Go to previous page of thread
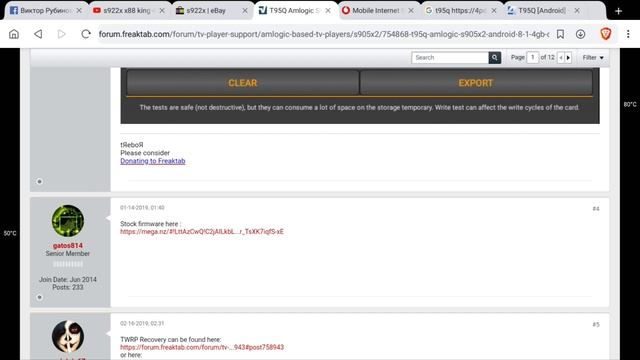640x360 pixels. pos(561,58)
